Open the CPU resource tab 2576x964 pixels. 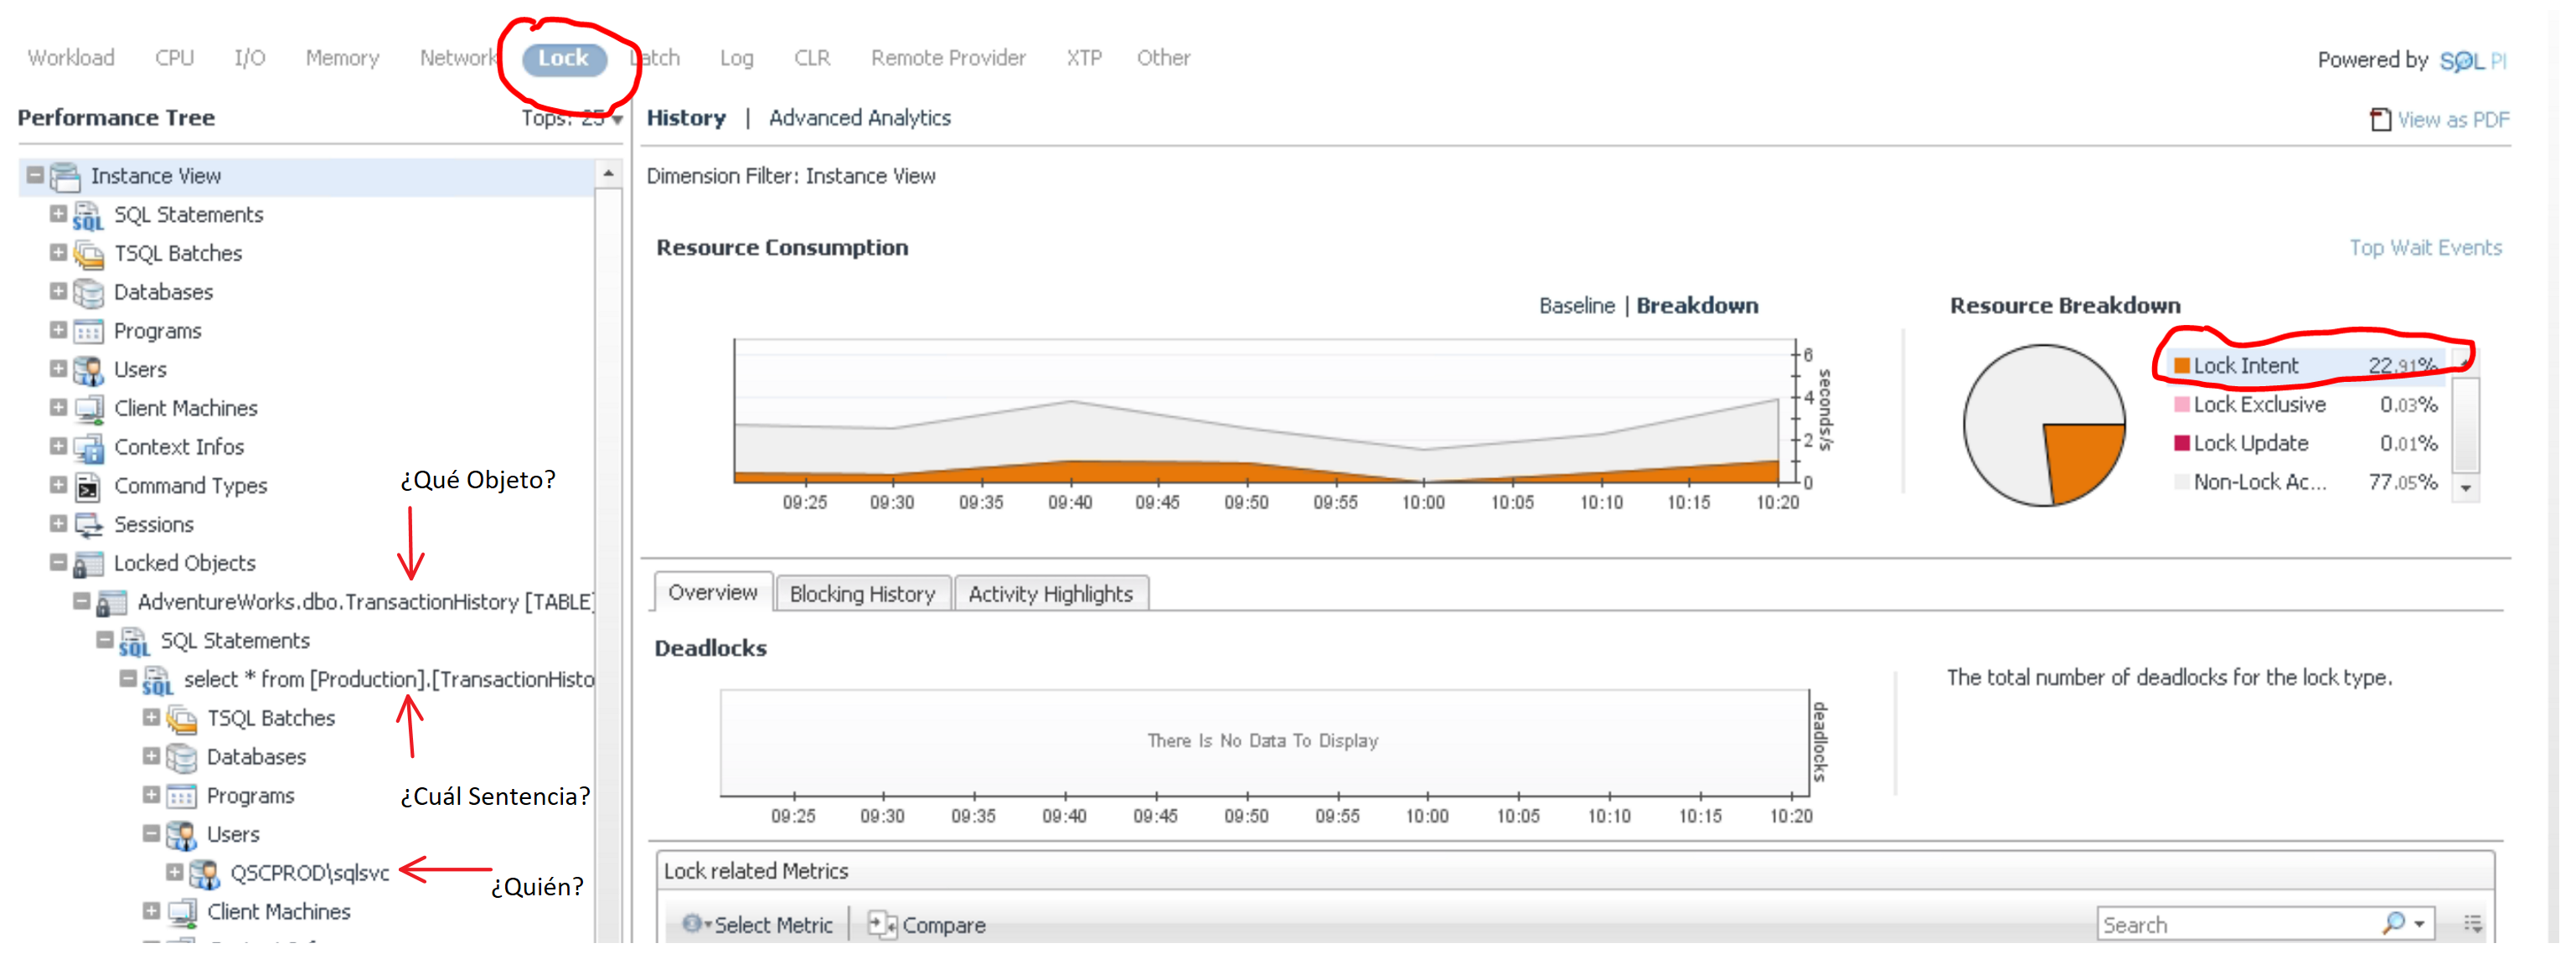point(174,58)
